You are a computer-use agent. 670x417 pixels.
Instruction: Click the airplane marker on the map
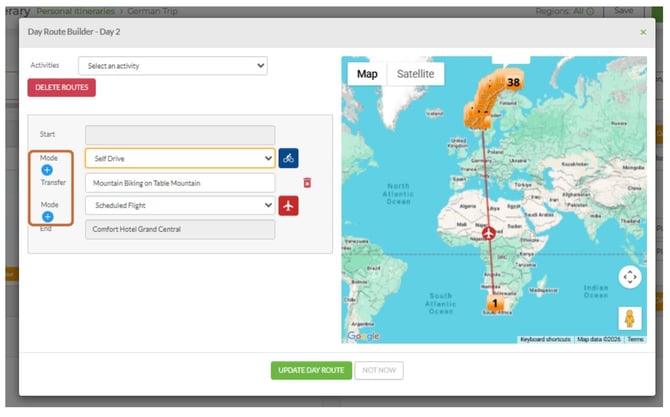click(x=489, y=233)
